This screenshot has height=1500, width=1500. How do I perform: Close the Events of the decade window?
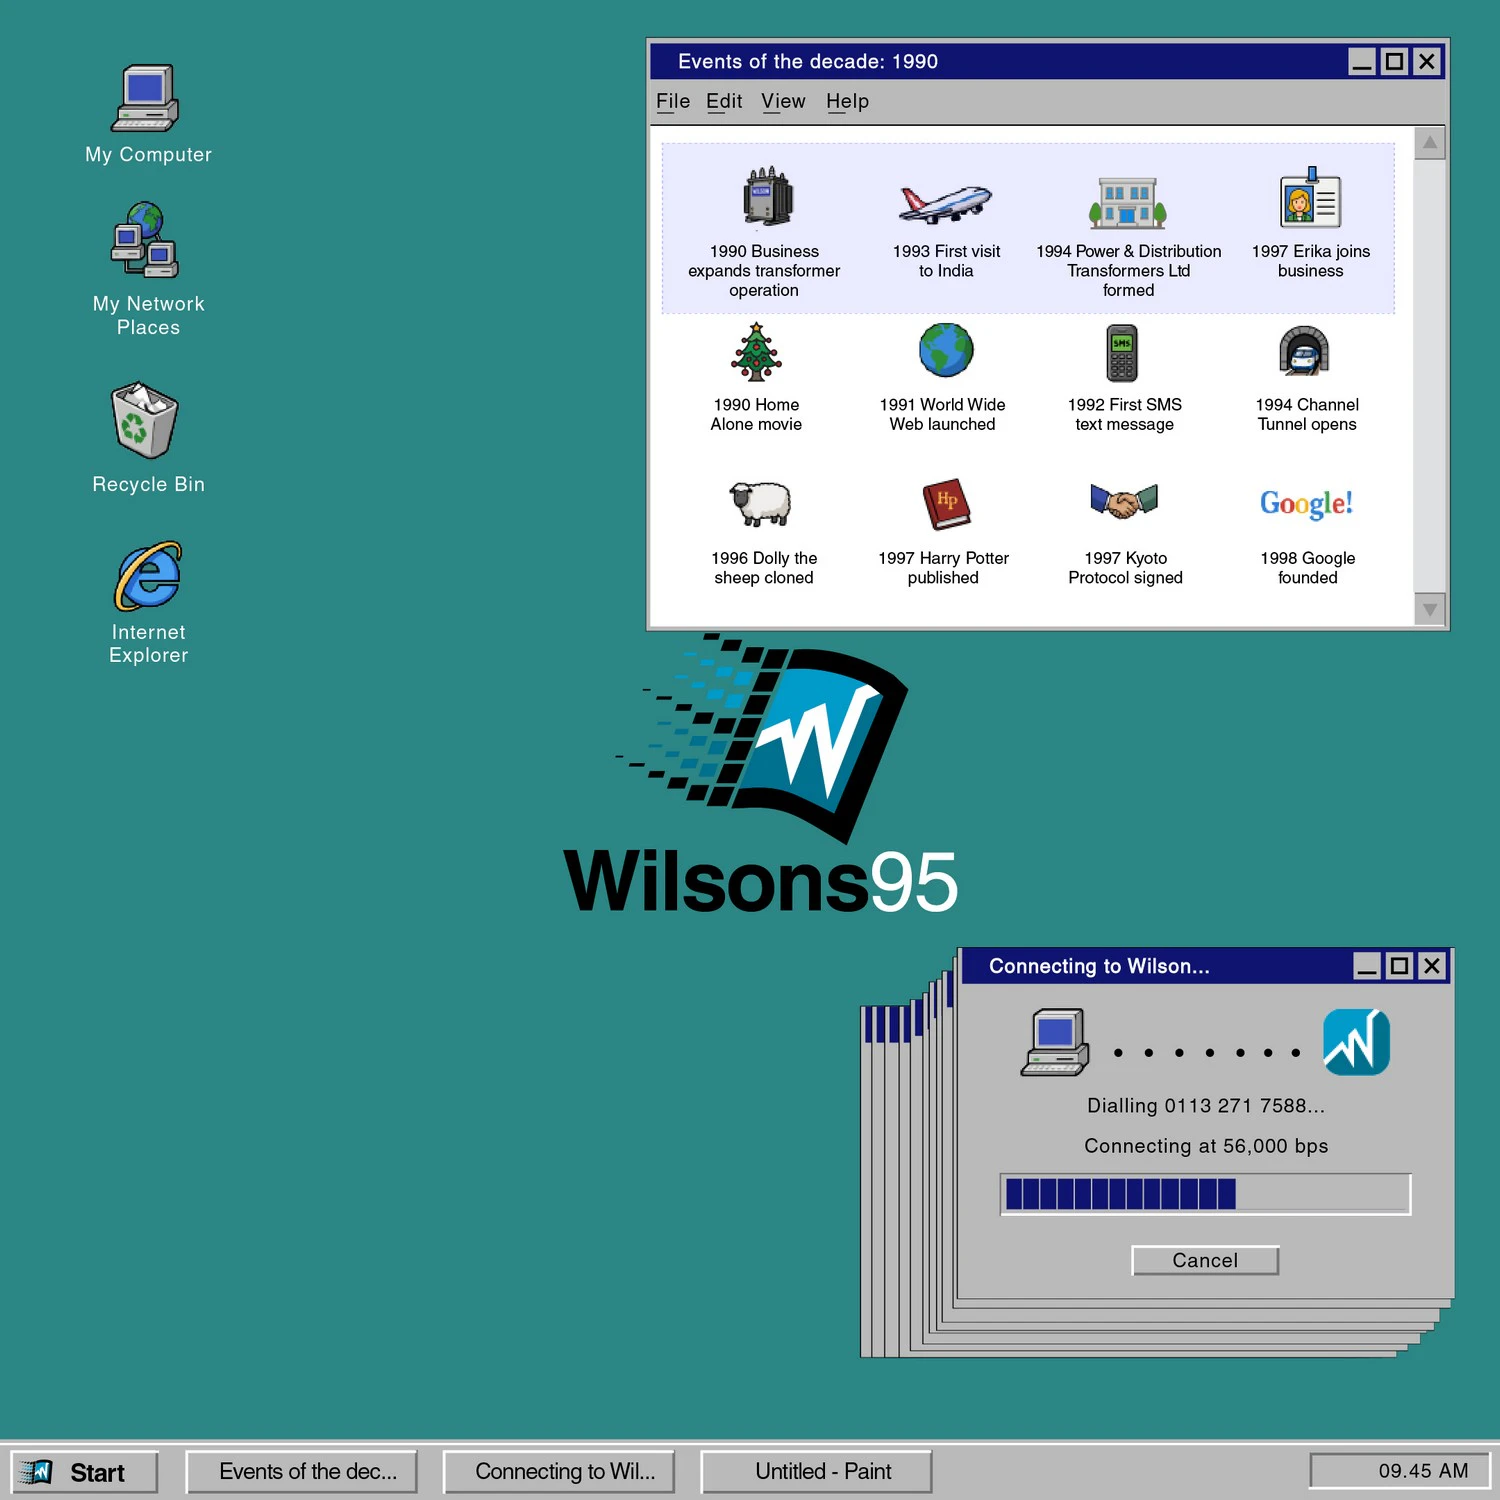pyautogui.click(x=1427, y=62)
